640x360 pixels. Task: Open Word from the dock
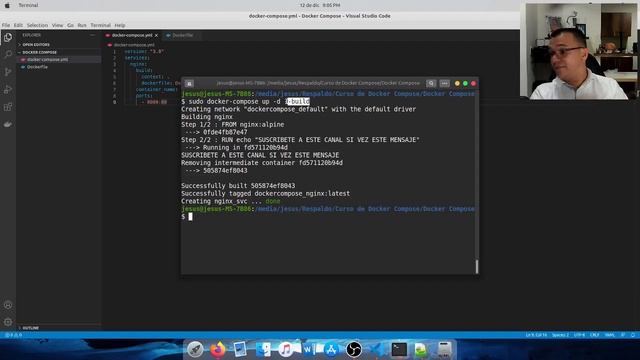308,349
